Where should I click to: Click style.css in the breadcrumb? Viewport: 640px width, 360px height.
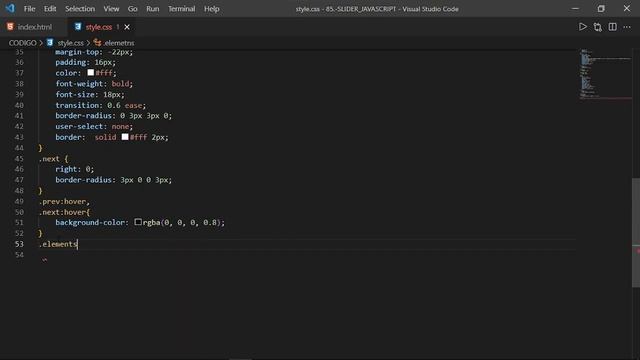click(x=70, y=42)
